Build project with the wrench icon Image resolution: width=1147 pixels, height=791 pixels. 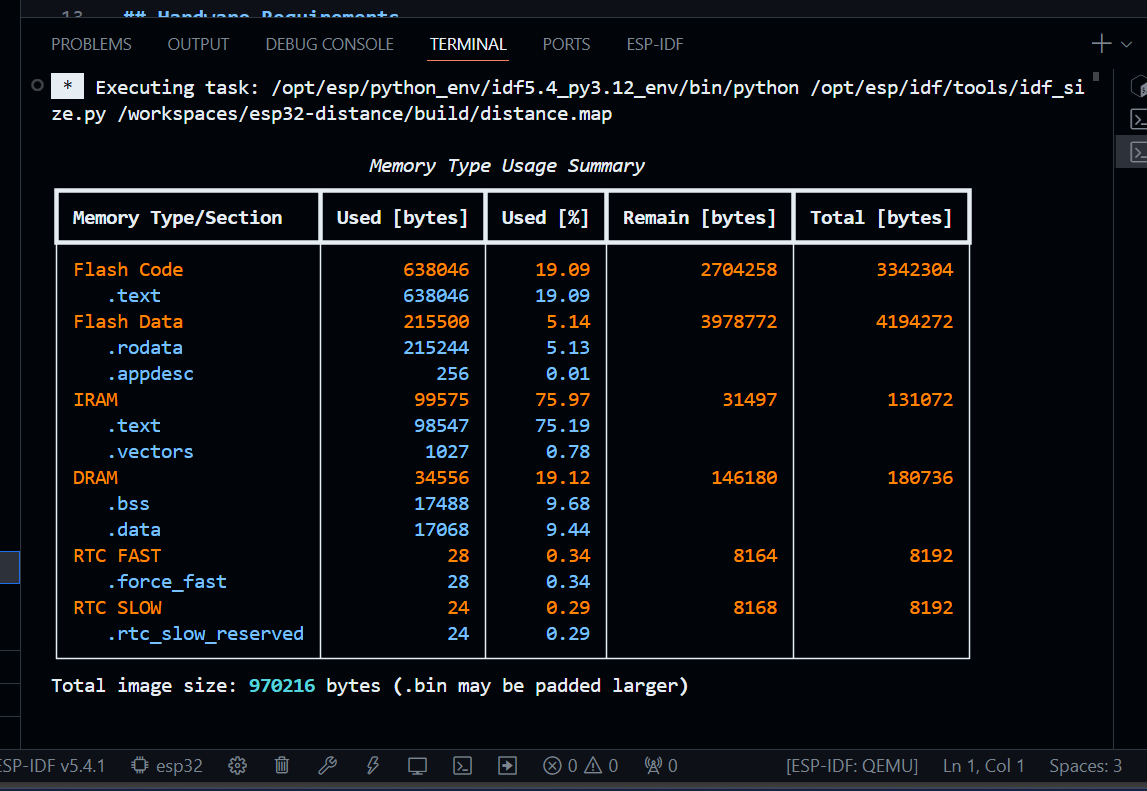tap(327, 766)
